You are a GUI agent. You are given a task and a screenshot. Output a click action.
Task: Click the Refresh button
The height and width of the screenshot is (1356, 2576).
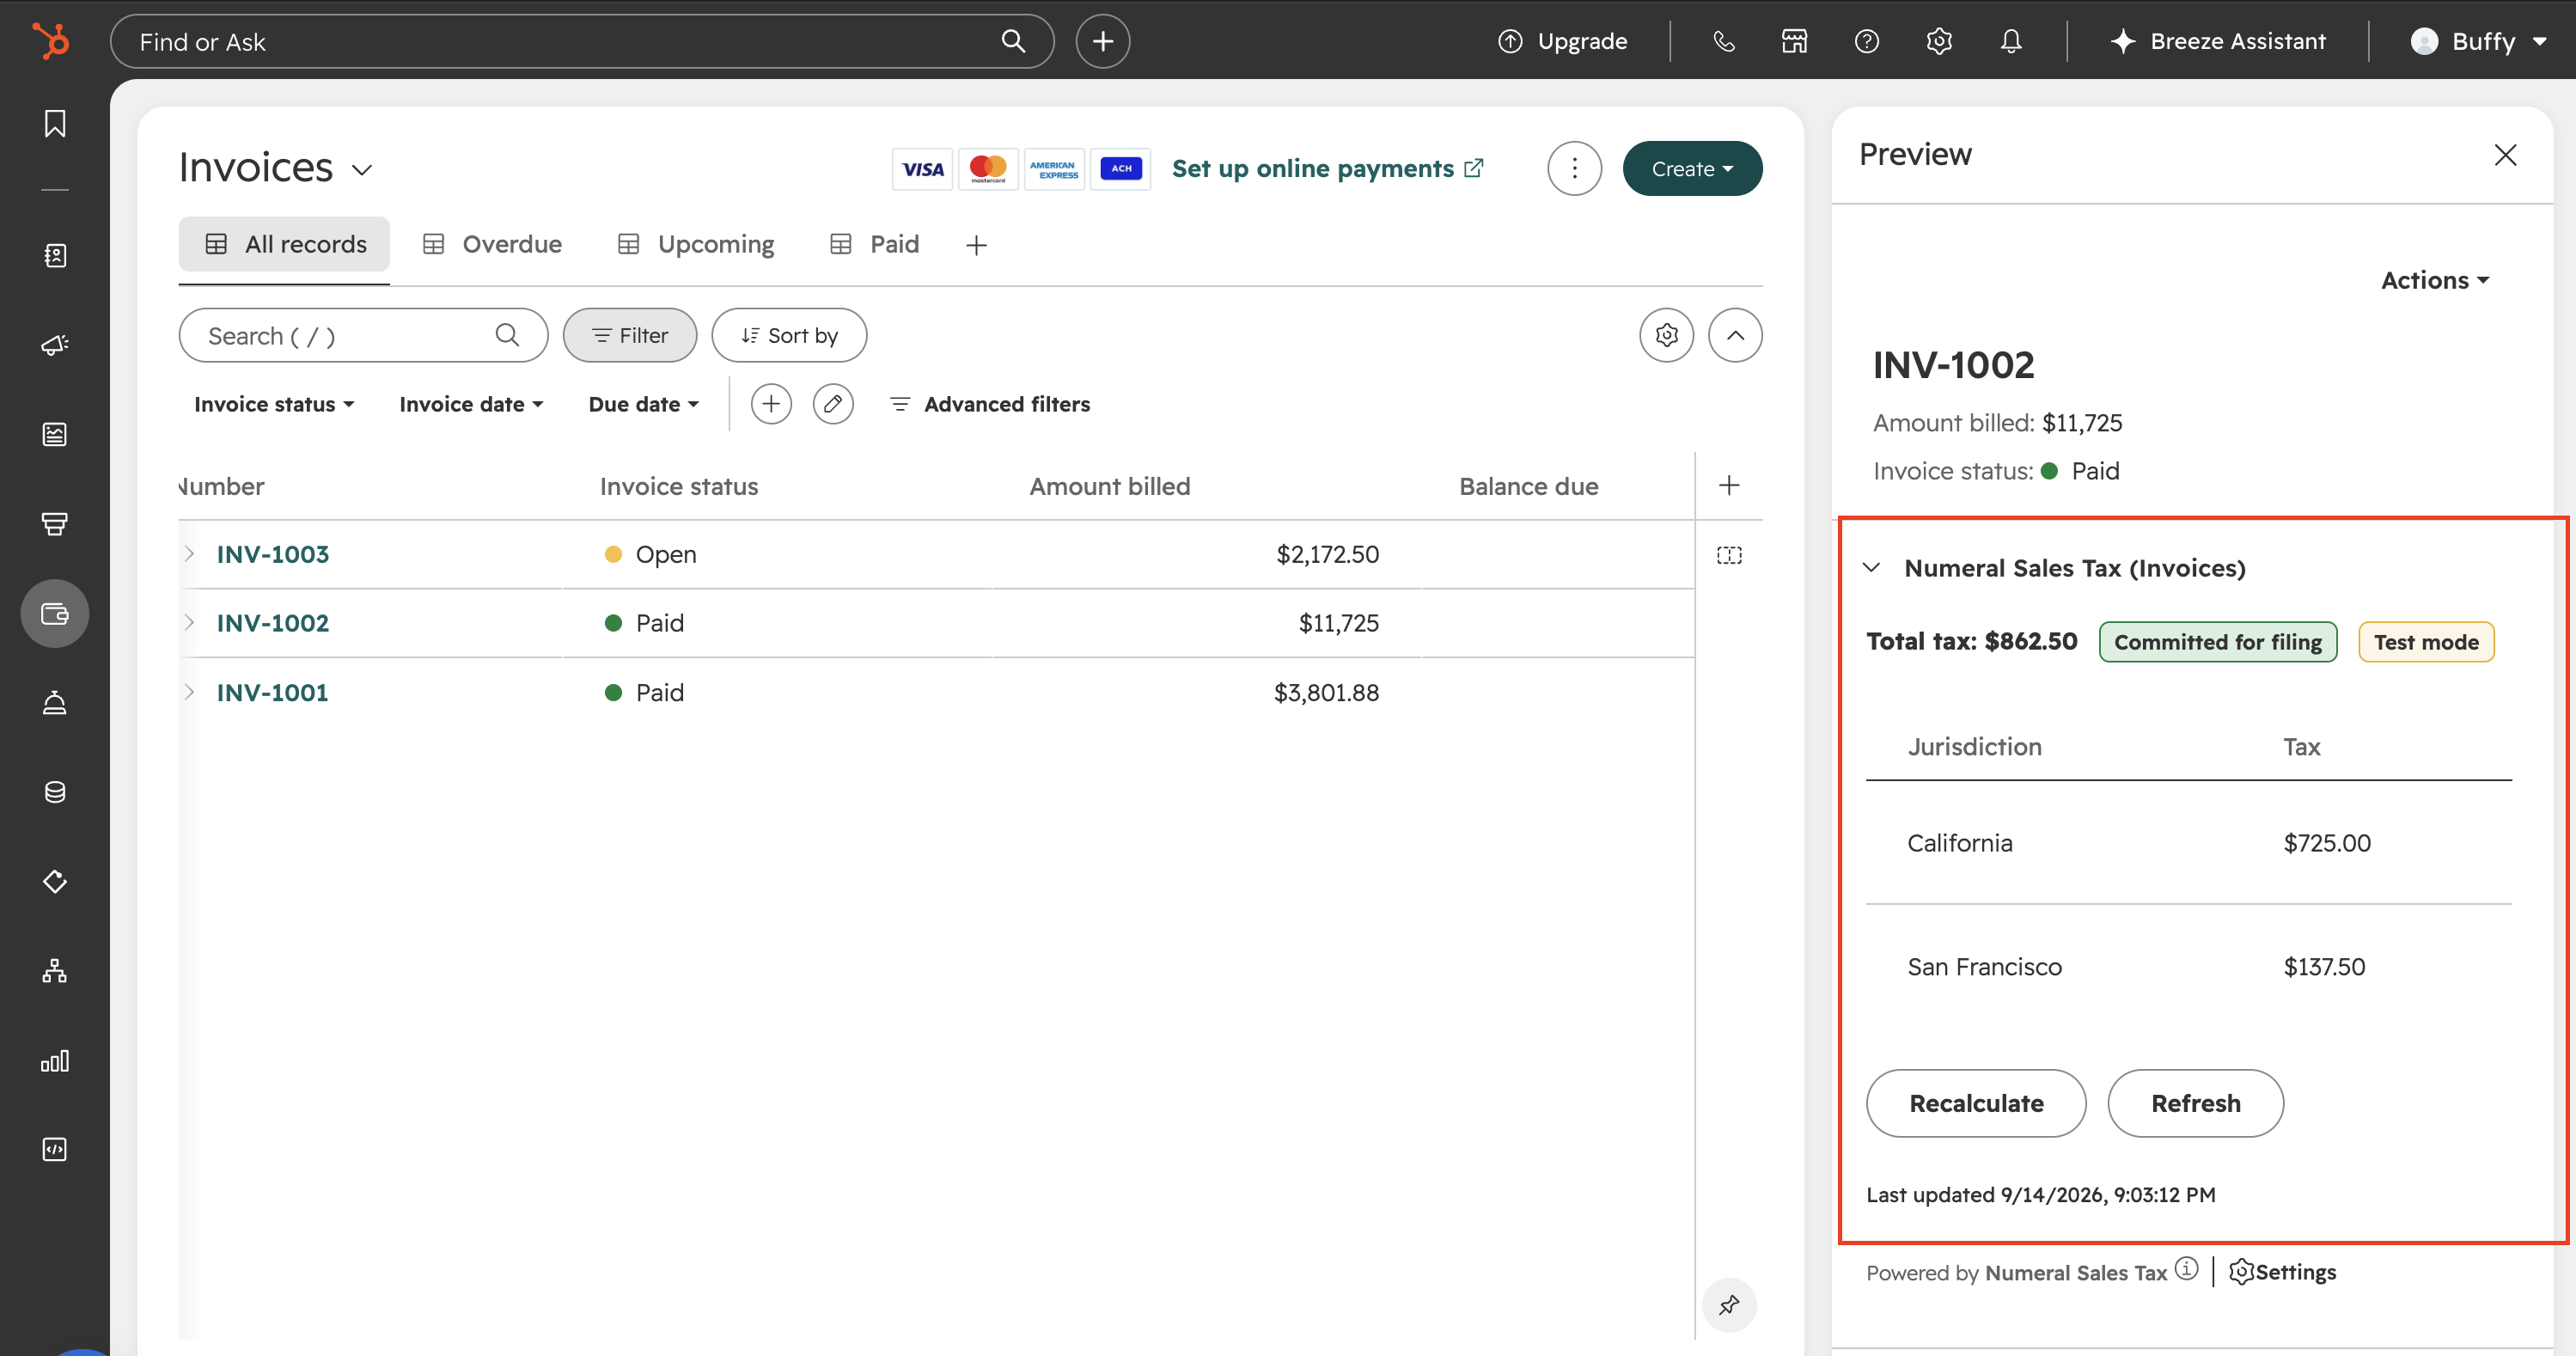click(x=2196, y=1103)
